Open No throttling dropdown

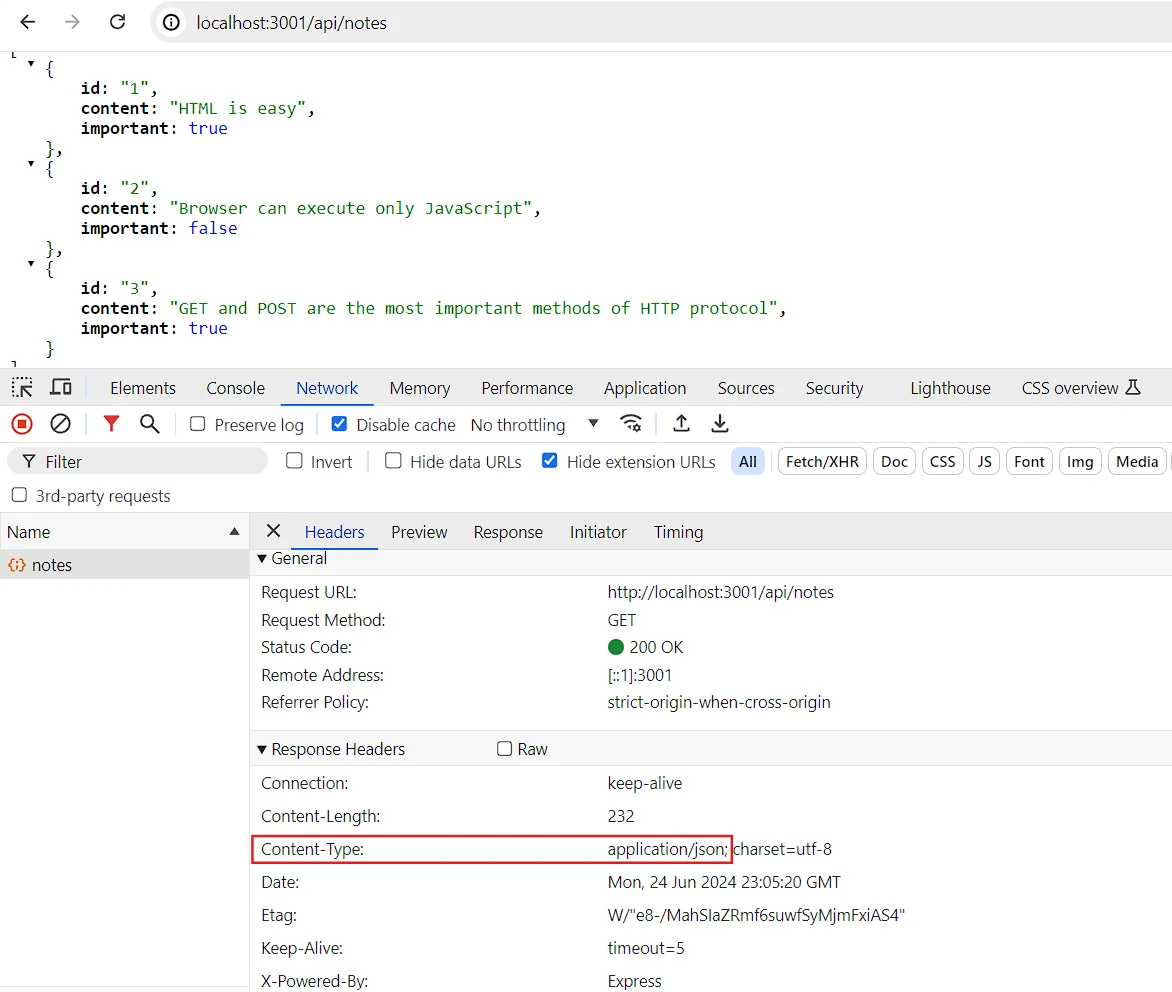535,425
